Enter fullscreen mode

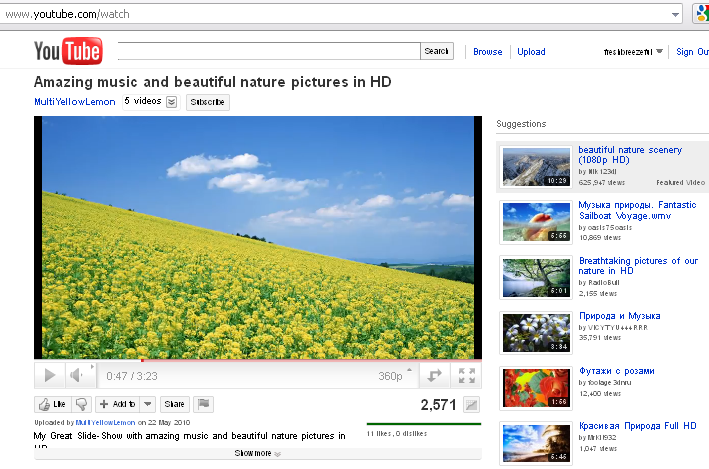tap(467, 375)
